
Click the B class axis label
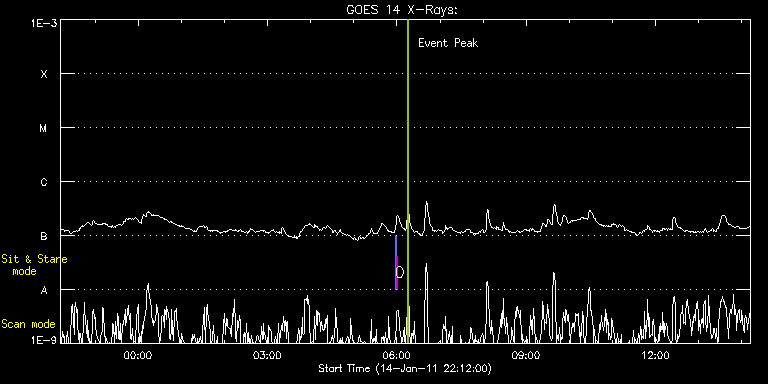click(44, 236)
